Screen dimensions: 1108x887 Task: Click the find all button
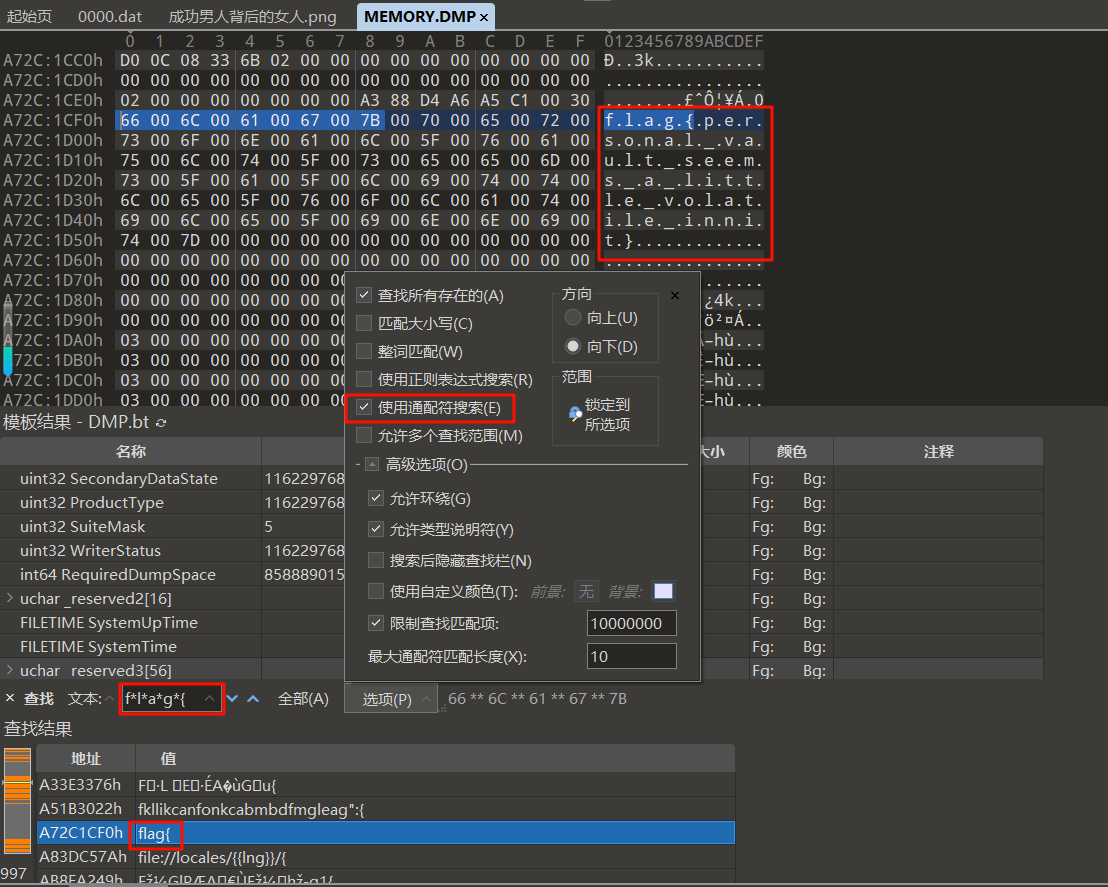(303, 699)
